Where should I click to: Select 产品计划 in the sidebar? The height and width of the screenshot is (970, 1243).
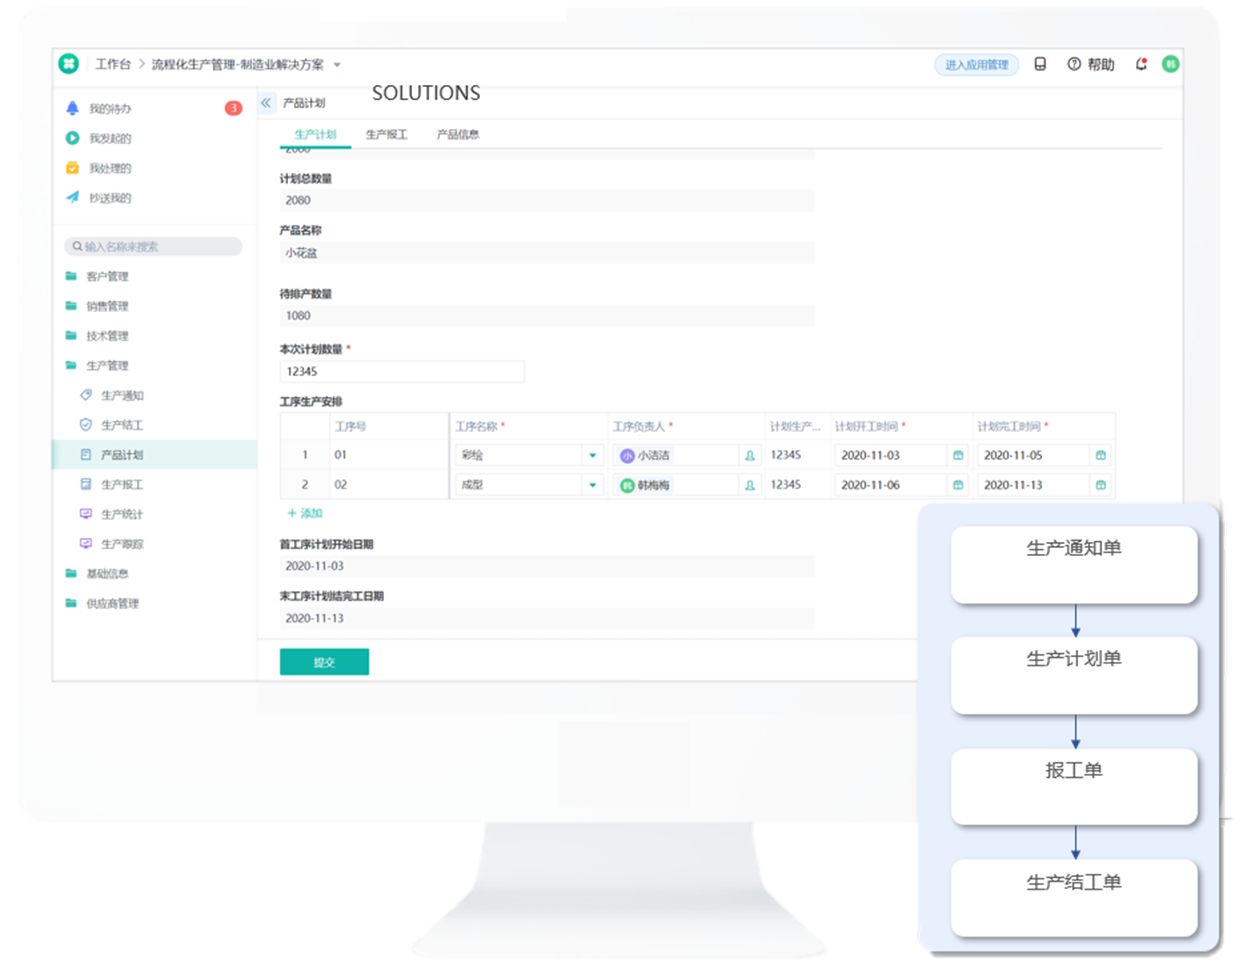155,455
